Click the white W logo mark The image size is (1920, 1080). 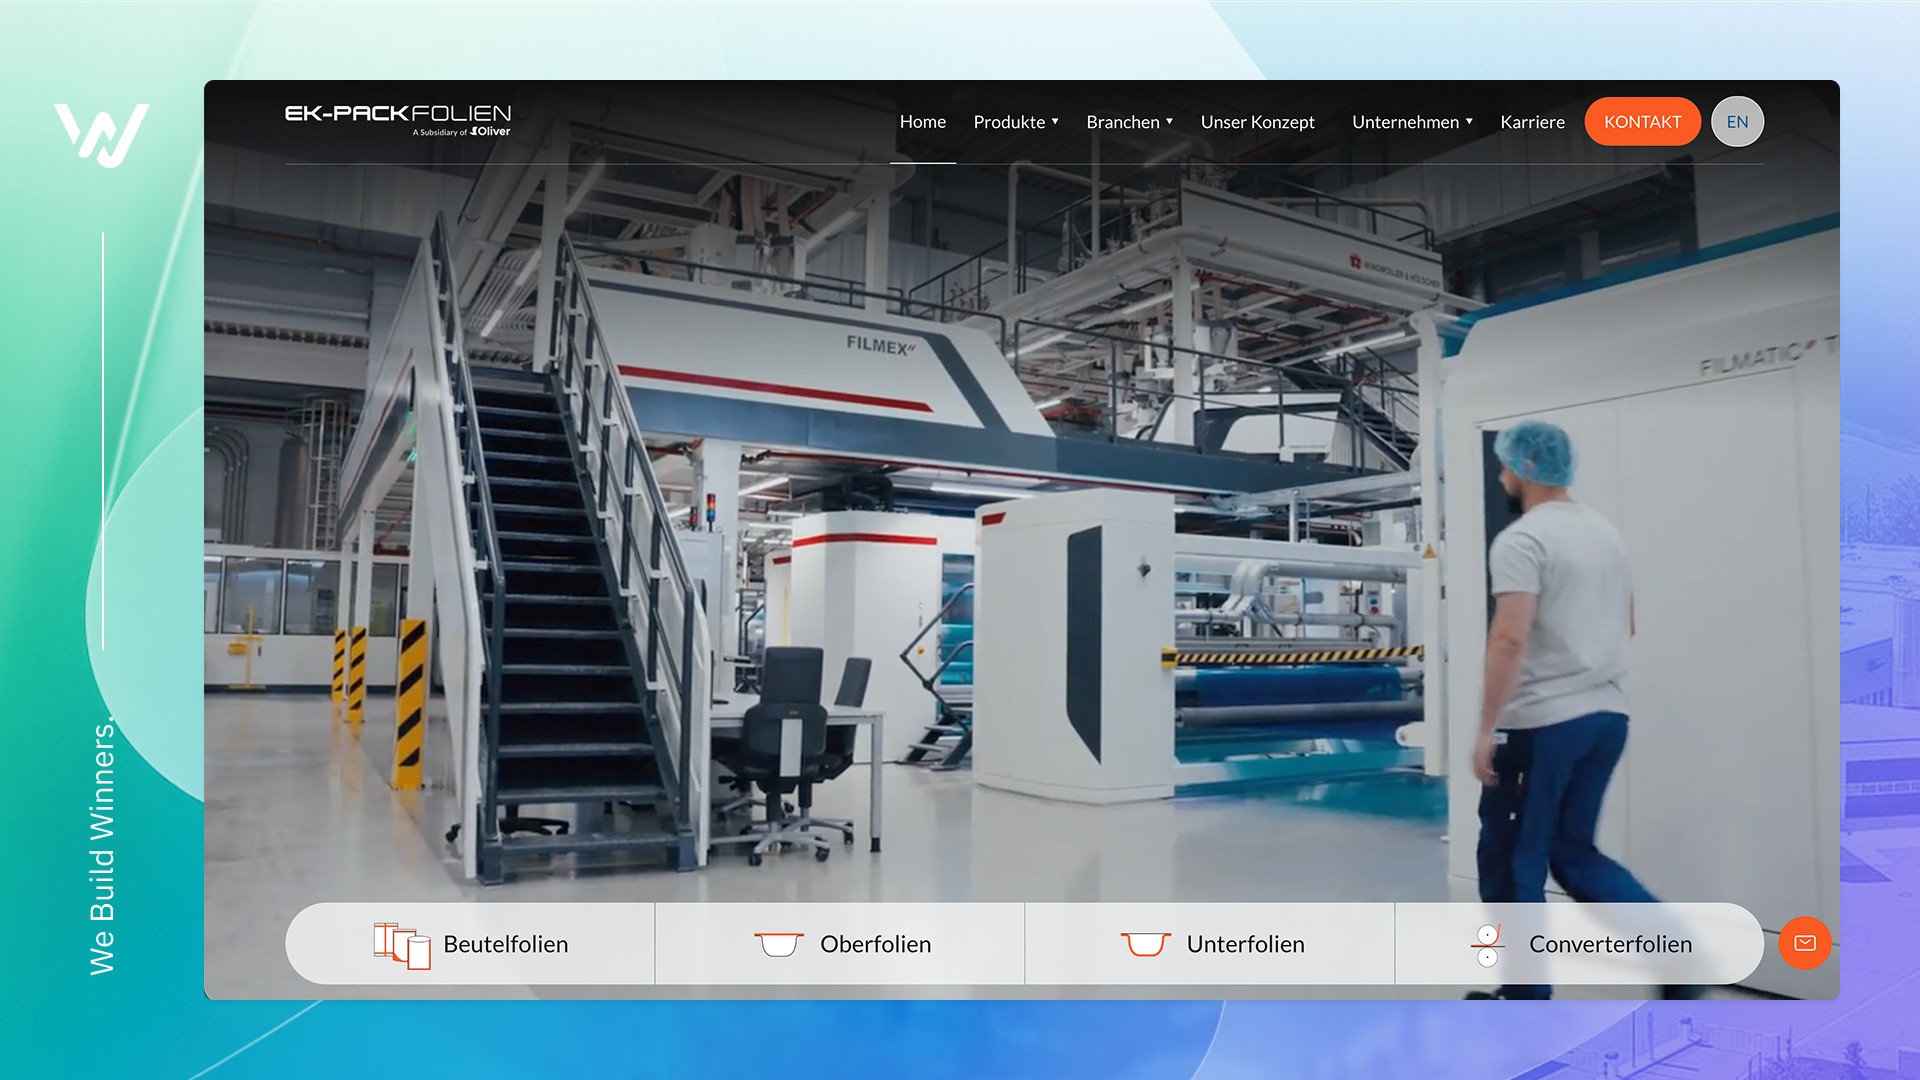click(x=101, y=134)
